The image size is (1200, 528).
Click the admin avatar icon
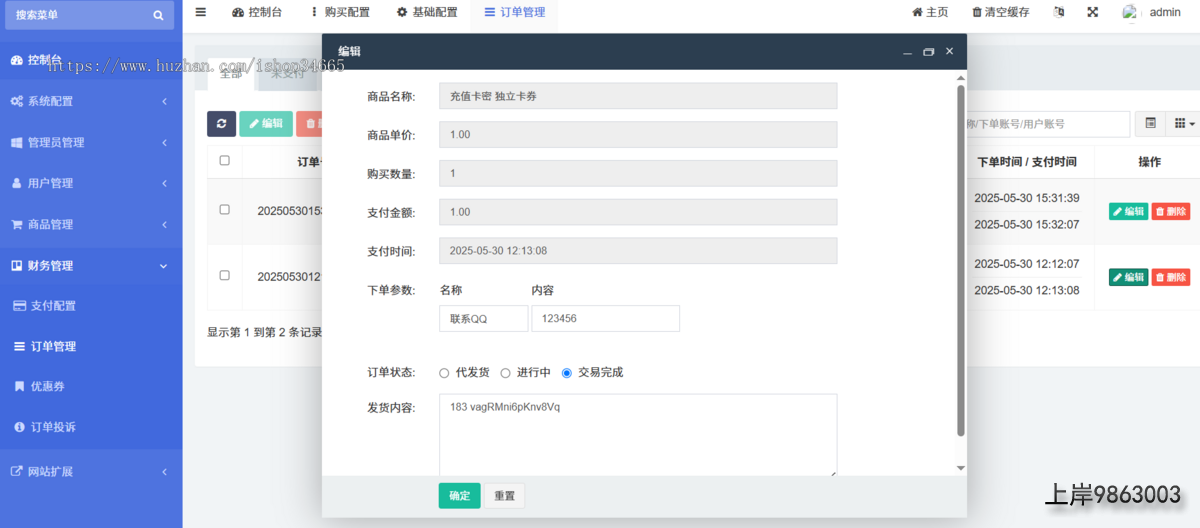(1130, 12)
